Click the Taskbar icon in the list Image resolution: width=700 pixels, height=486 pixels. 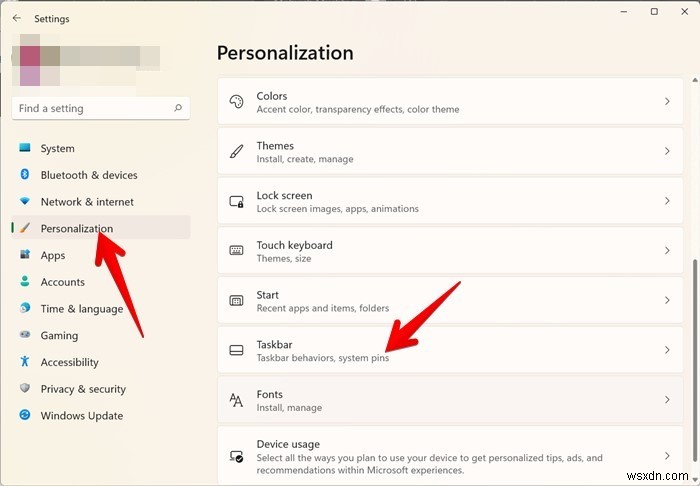pos(236,351)
